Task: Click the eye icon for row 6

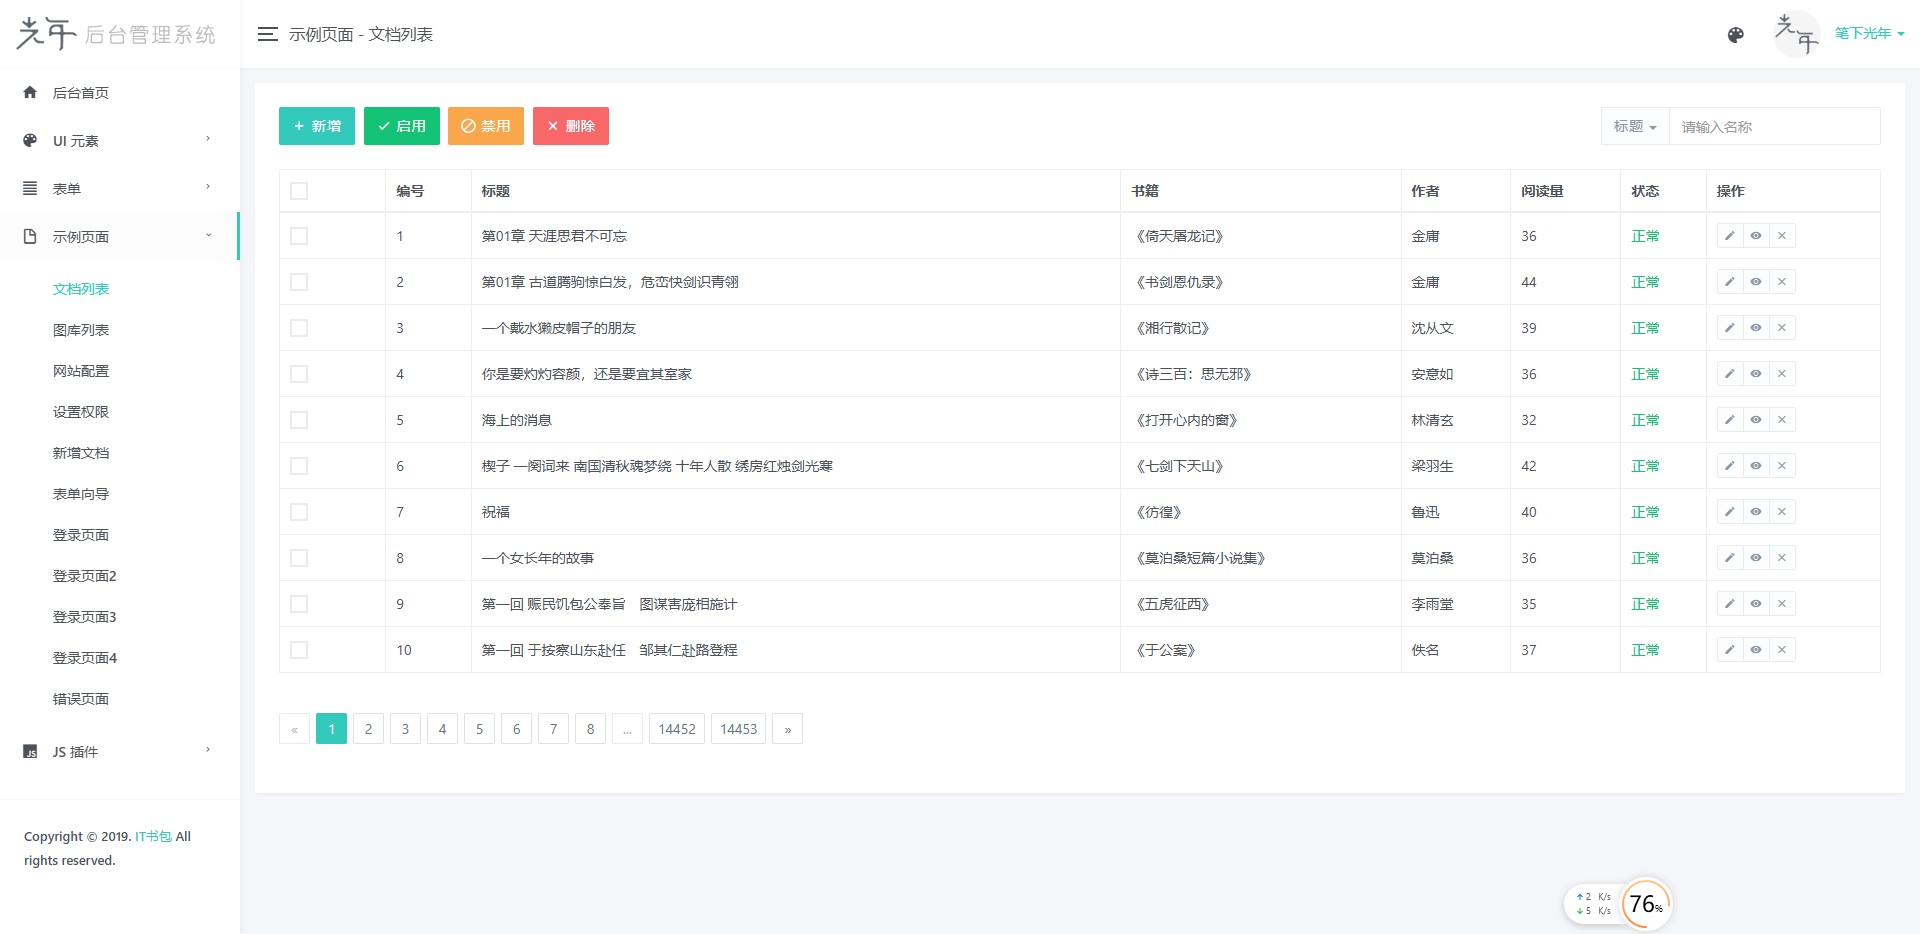Action: [x=1756, y=466]
